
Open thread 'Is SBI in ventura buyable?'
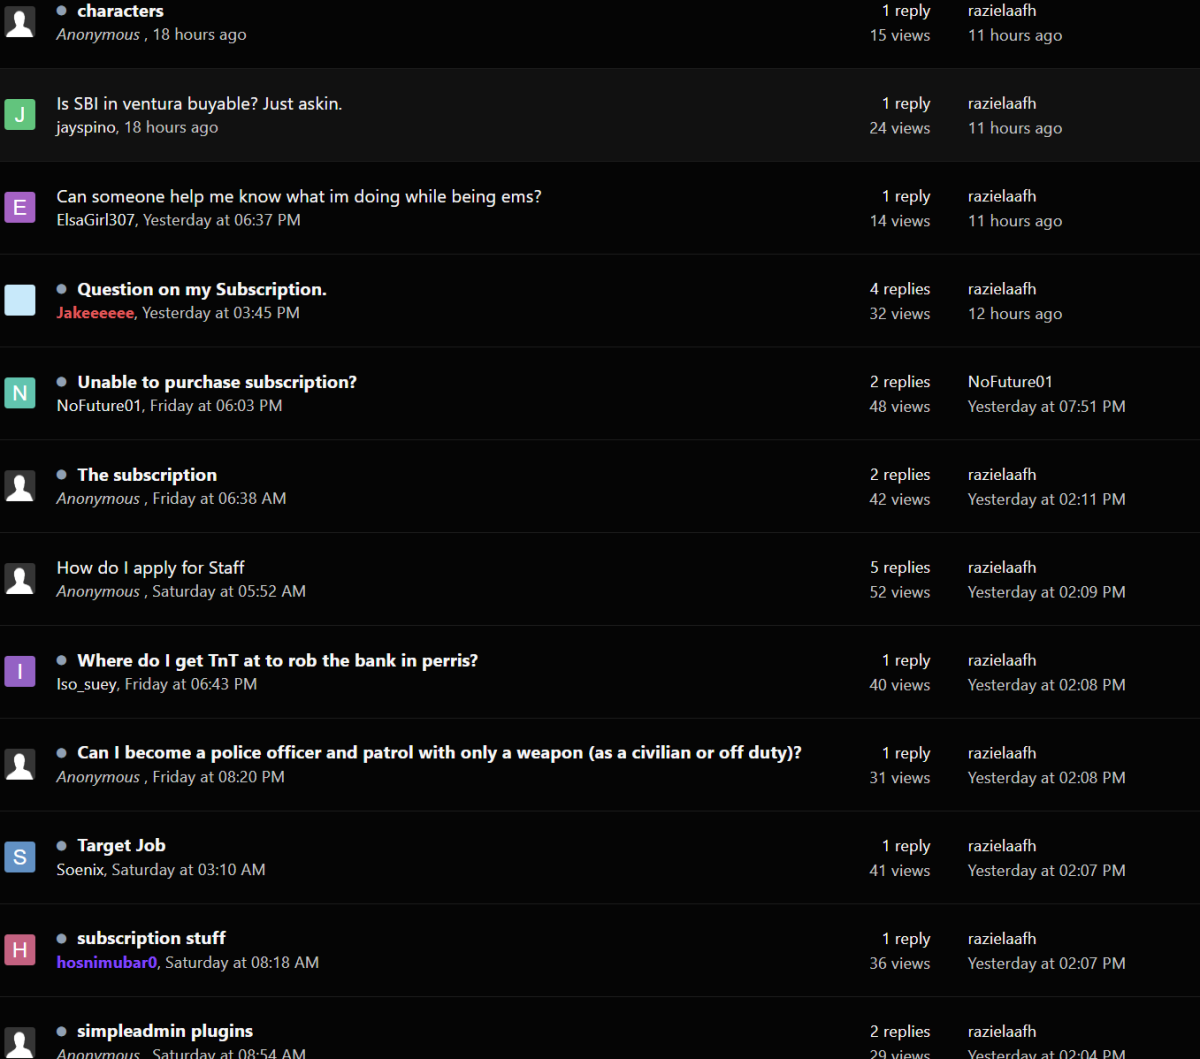point(199,104)
